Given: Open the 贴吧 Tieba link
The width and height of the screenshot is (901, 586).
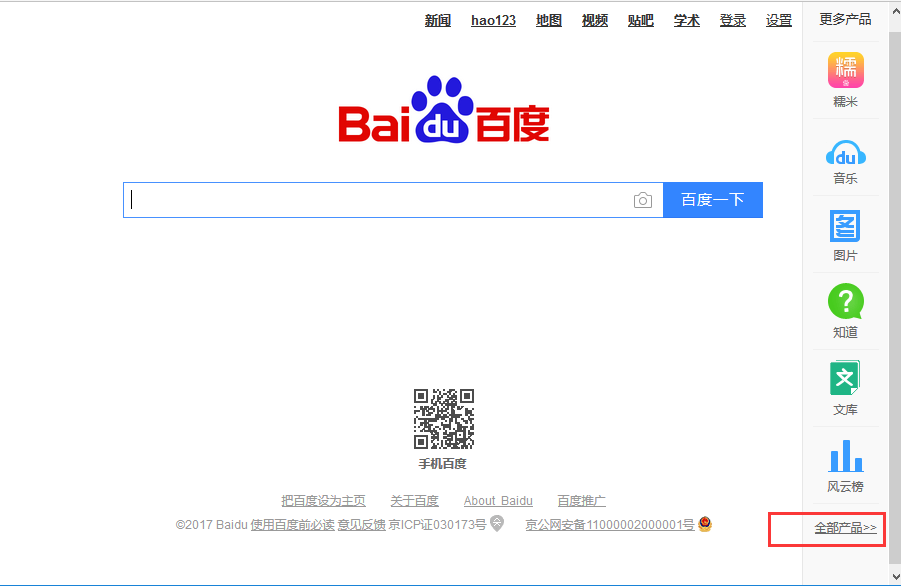Looking at the screenshot, I should 641,21.
